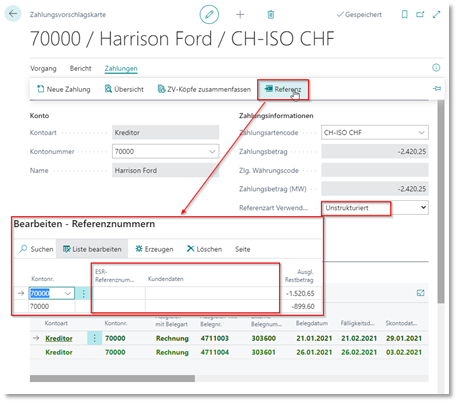Click the vertical scrollbar

pos(441,201)
